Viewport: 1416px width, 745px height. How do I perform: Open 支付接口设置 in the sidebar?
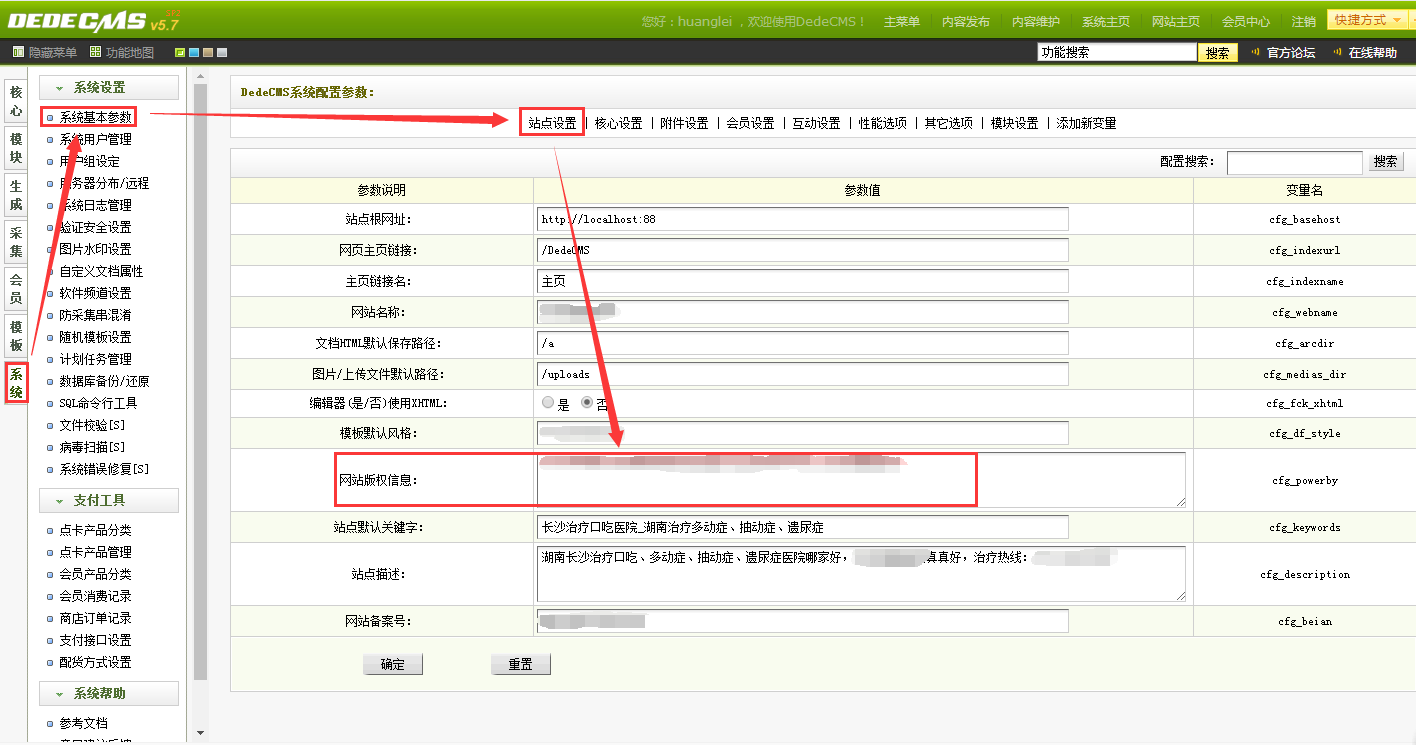[95, 640]
